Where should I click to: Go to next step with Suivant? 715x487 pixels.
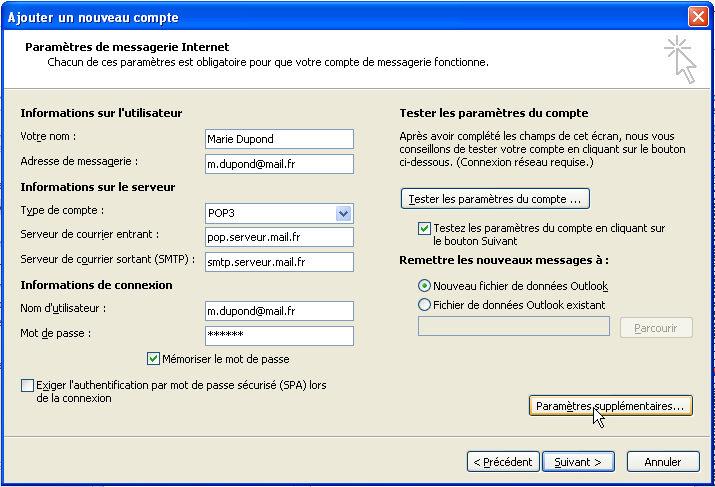(x=578, y=462)
